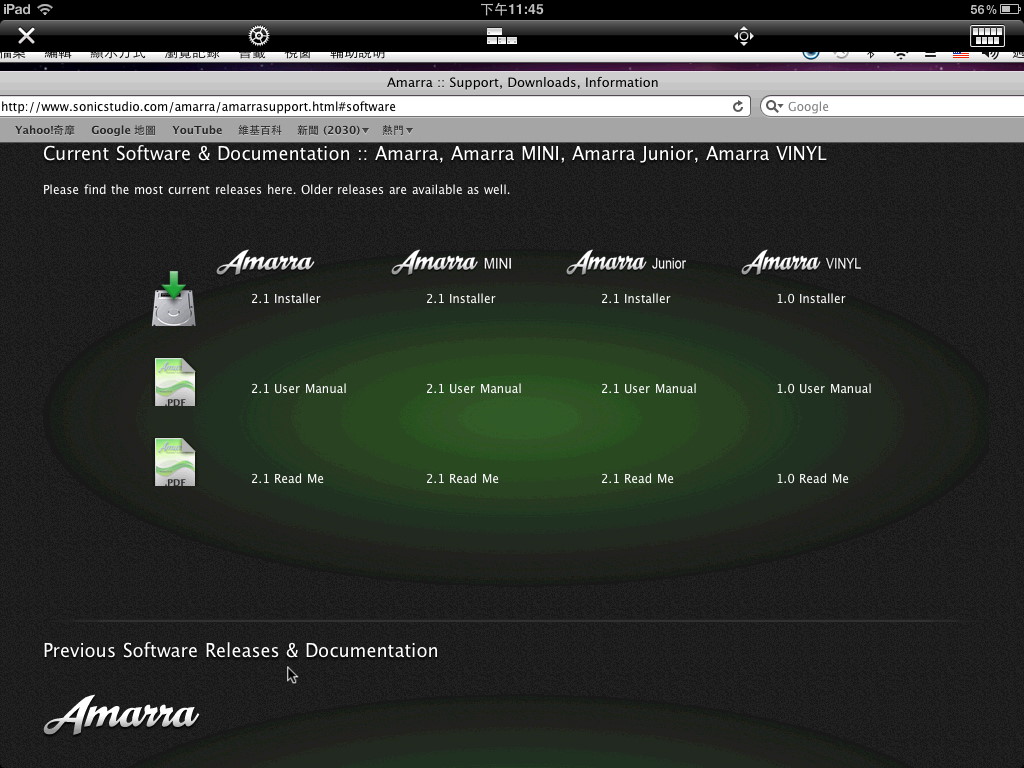1024x768 pixels.
Task: Click the Wi-Fi icon in Mac menu bar
Action: coord(901,55)
